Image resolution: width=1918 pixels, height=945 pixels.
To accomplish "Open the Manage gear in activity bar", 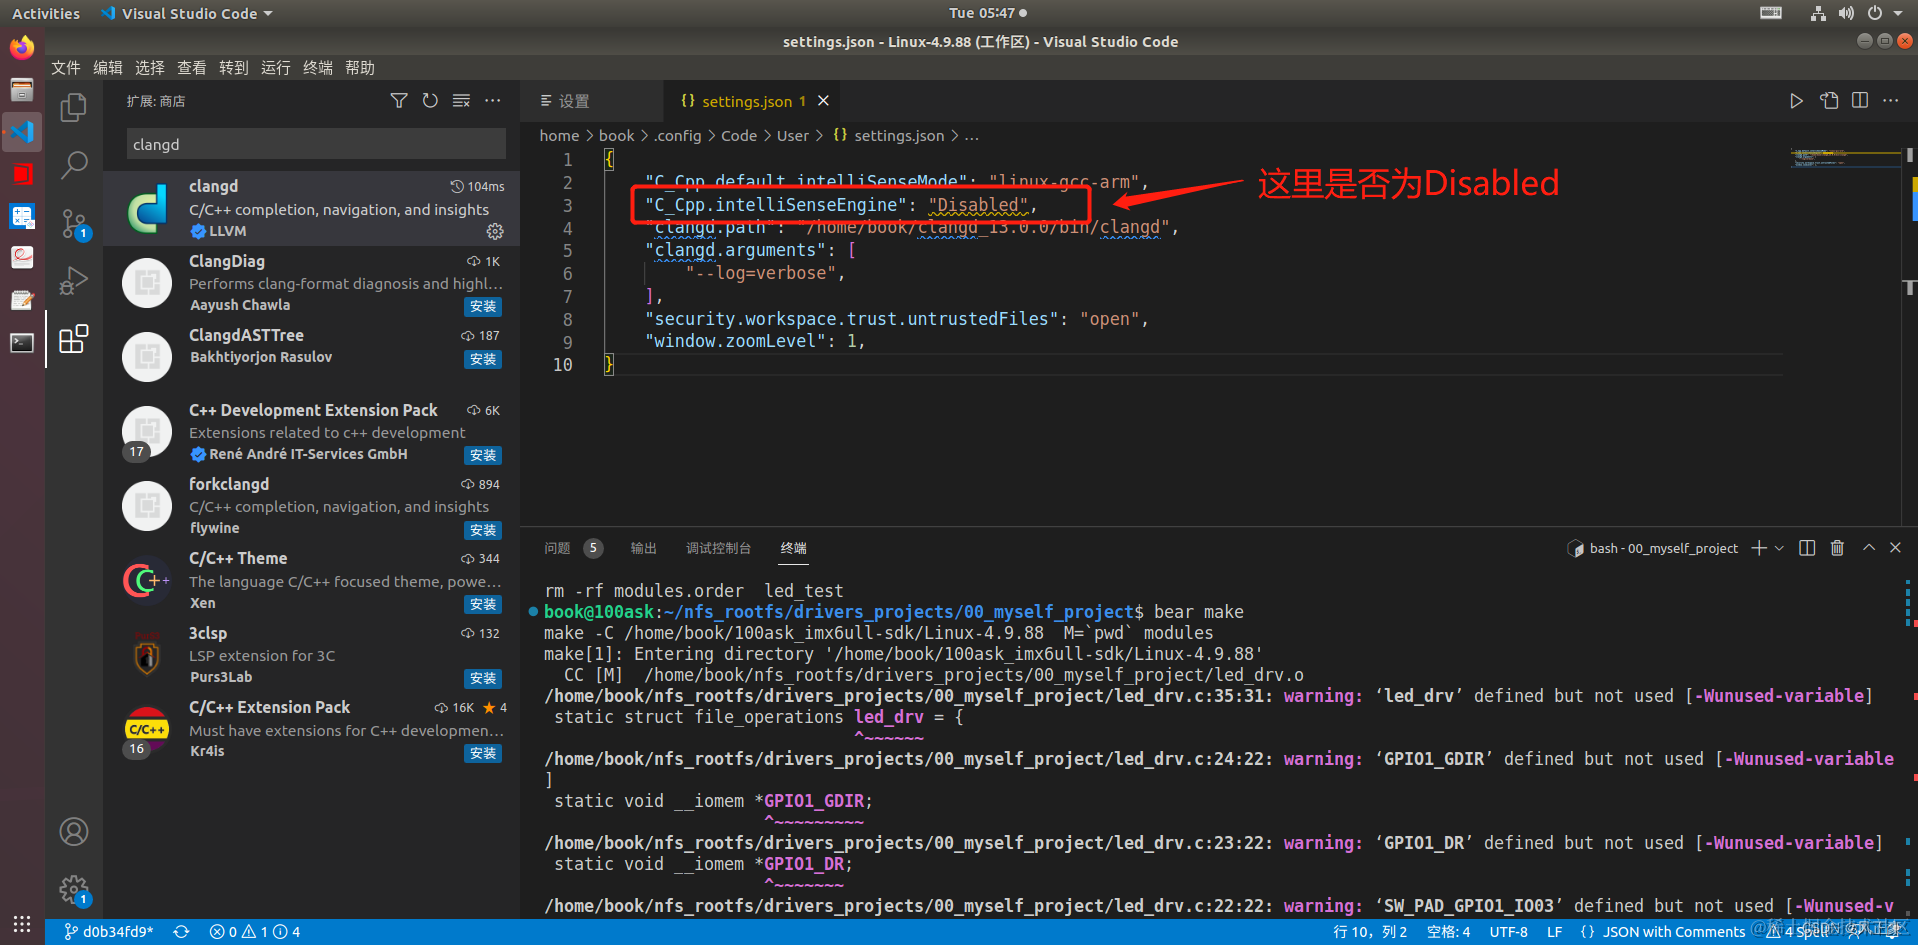I will pyautogui.click(x=74, y=889).
